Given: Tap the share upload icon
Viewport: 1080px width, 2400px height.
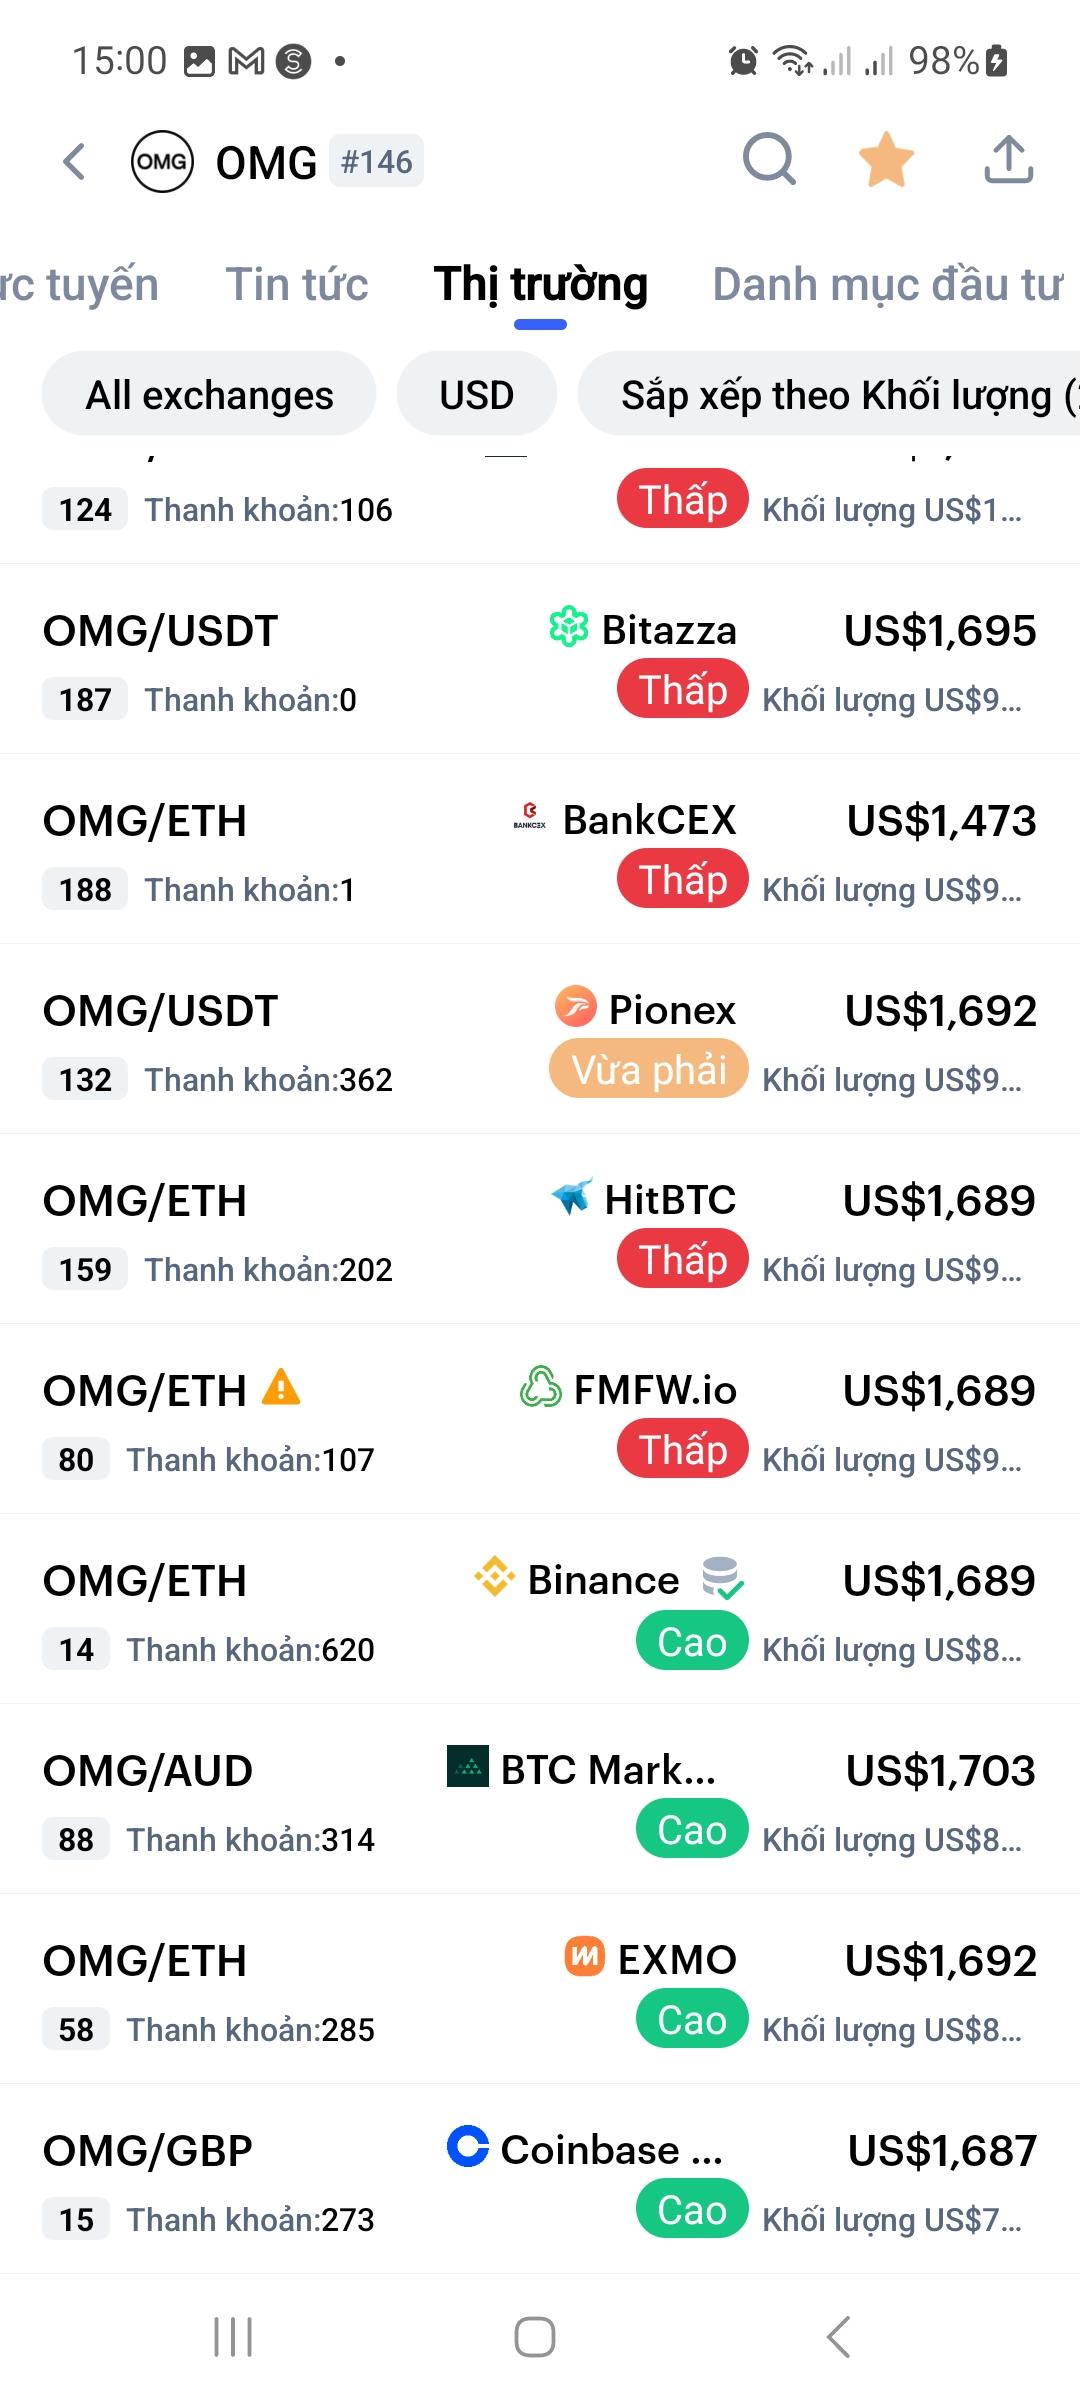Looking at the screenshot, I should [1008, 160].
